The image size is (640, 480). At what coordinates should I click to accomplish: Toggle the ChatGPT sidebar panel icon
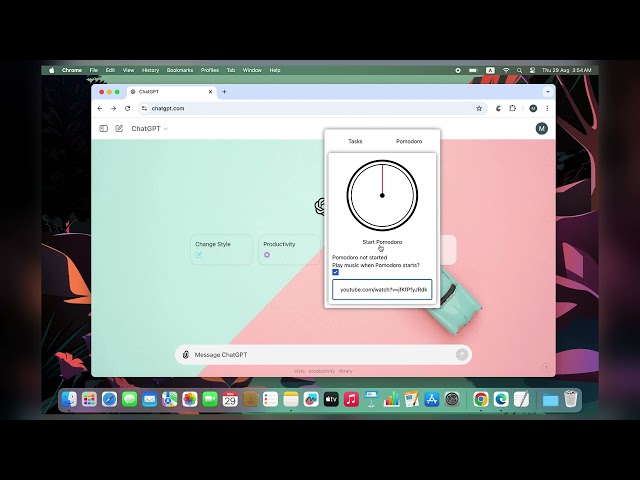point(104,129)
